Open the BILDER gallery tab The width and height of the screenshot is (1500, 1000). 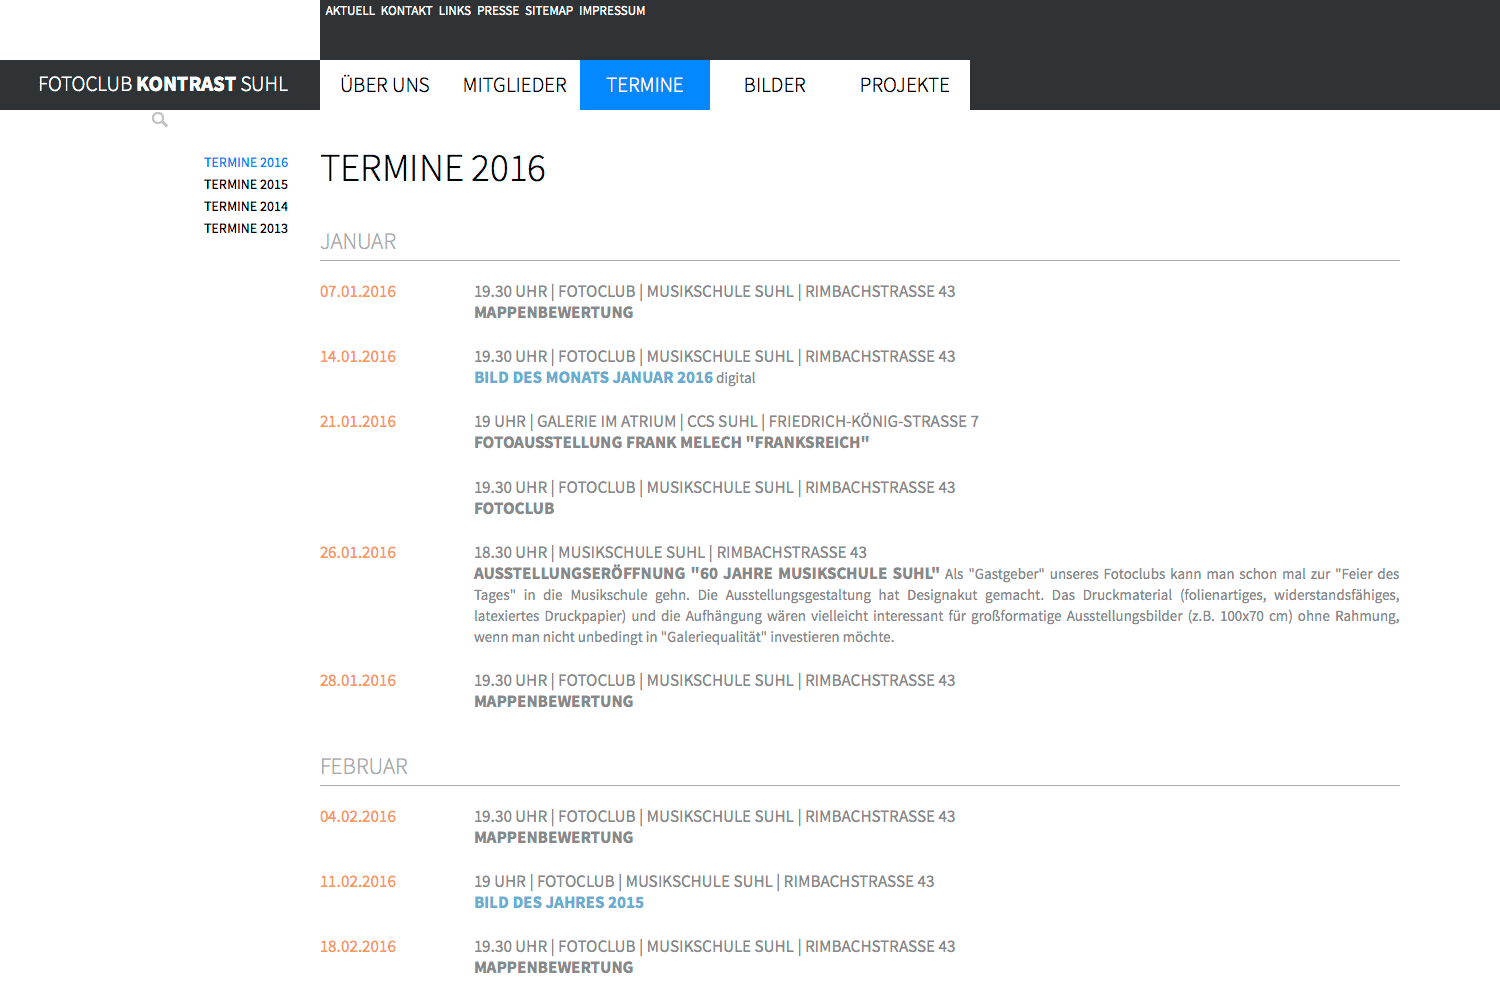click(774, 85)
